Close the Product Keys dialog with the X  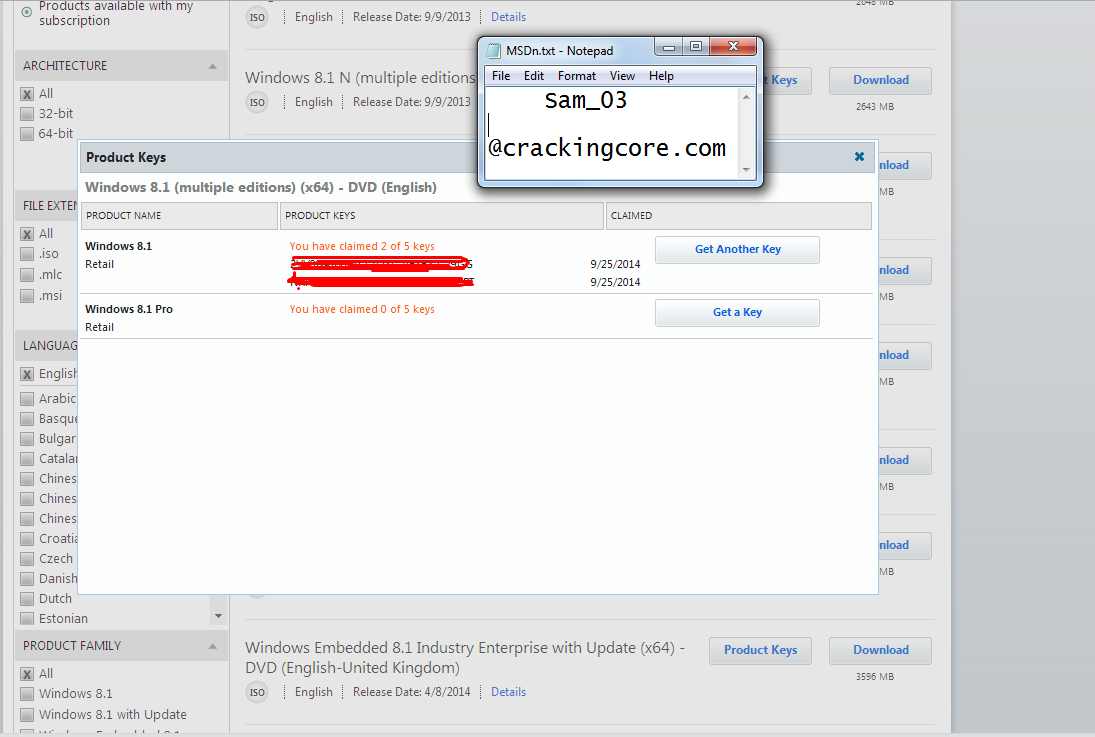pyautogui.click(x=860, y=156)
